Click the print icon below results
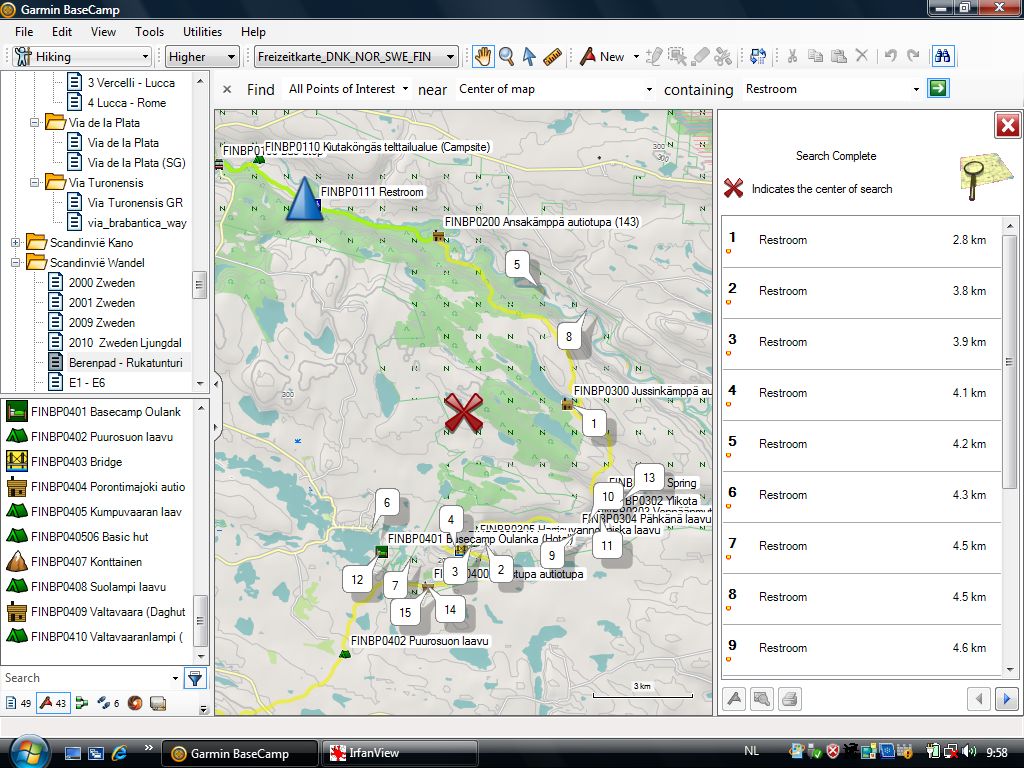This screenshot has height=768, width=1024. (x=790, y=698)
